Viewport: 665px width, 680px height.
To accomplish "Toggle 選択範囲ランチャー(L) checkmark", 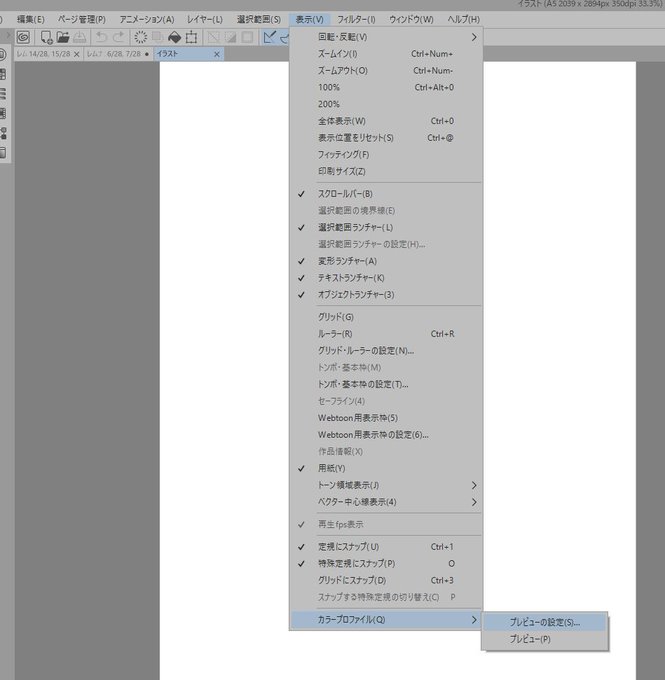I will point(386,228).
